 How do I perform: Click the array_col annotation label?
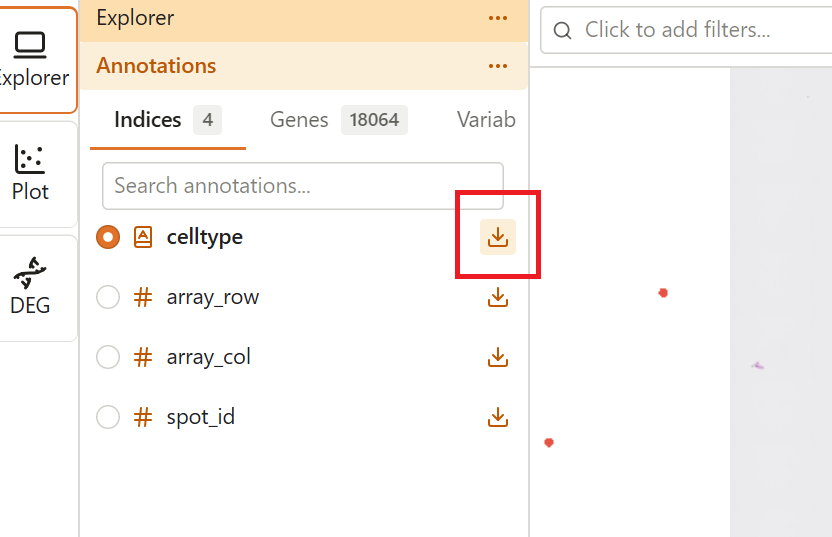[209, 357]
